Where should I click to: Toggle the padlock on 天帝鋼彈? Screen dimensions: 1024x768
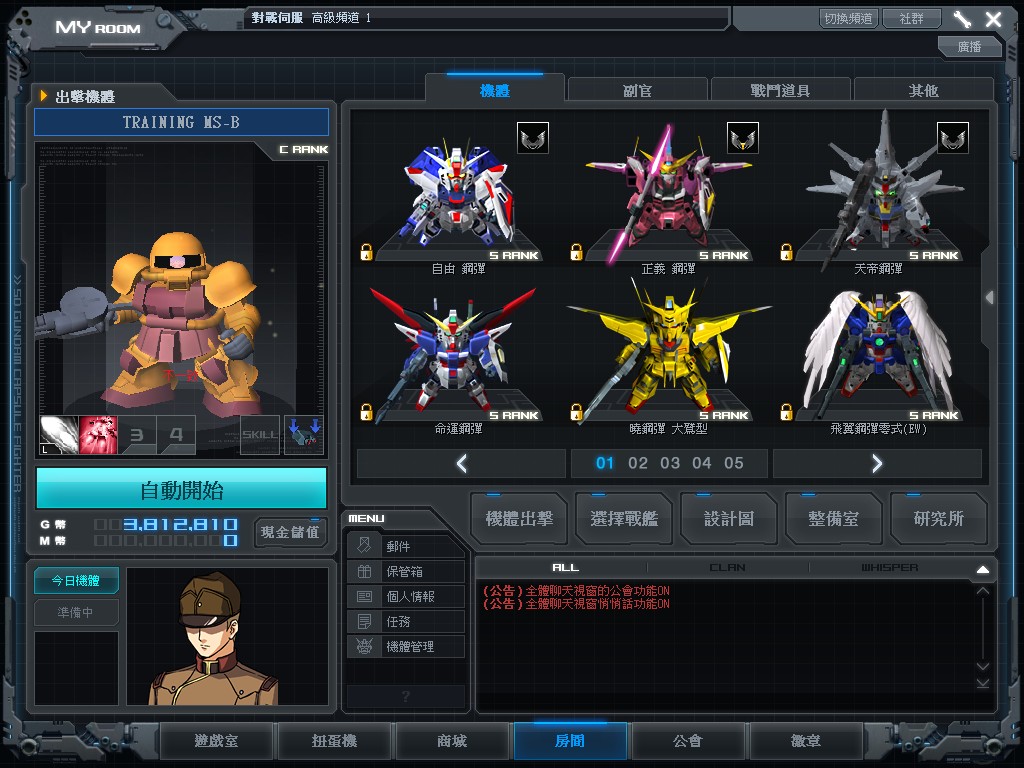point(786,252)
